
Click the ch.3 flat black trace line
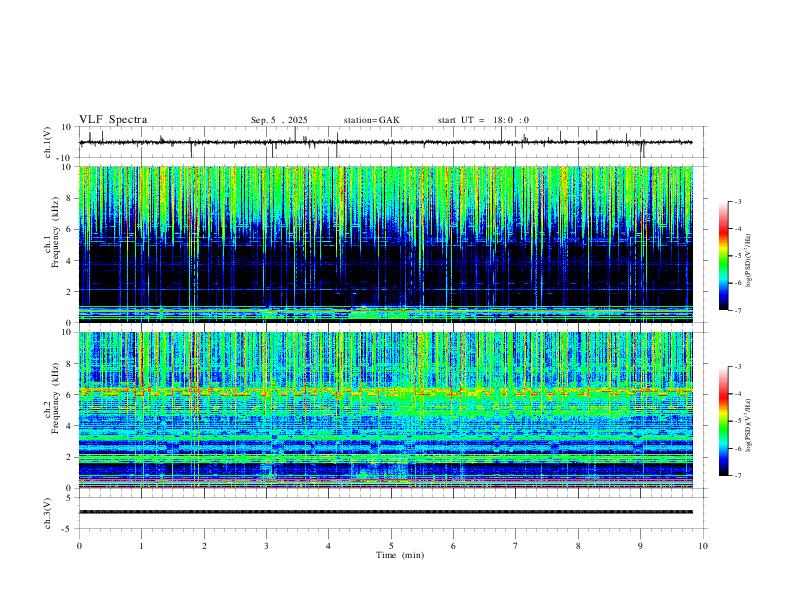(385, 512)
